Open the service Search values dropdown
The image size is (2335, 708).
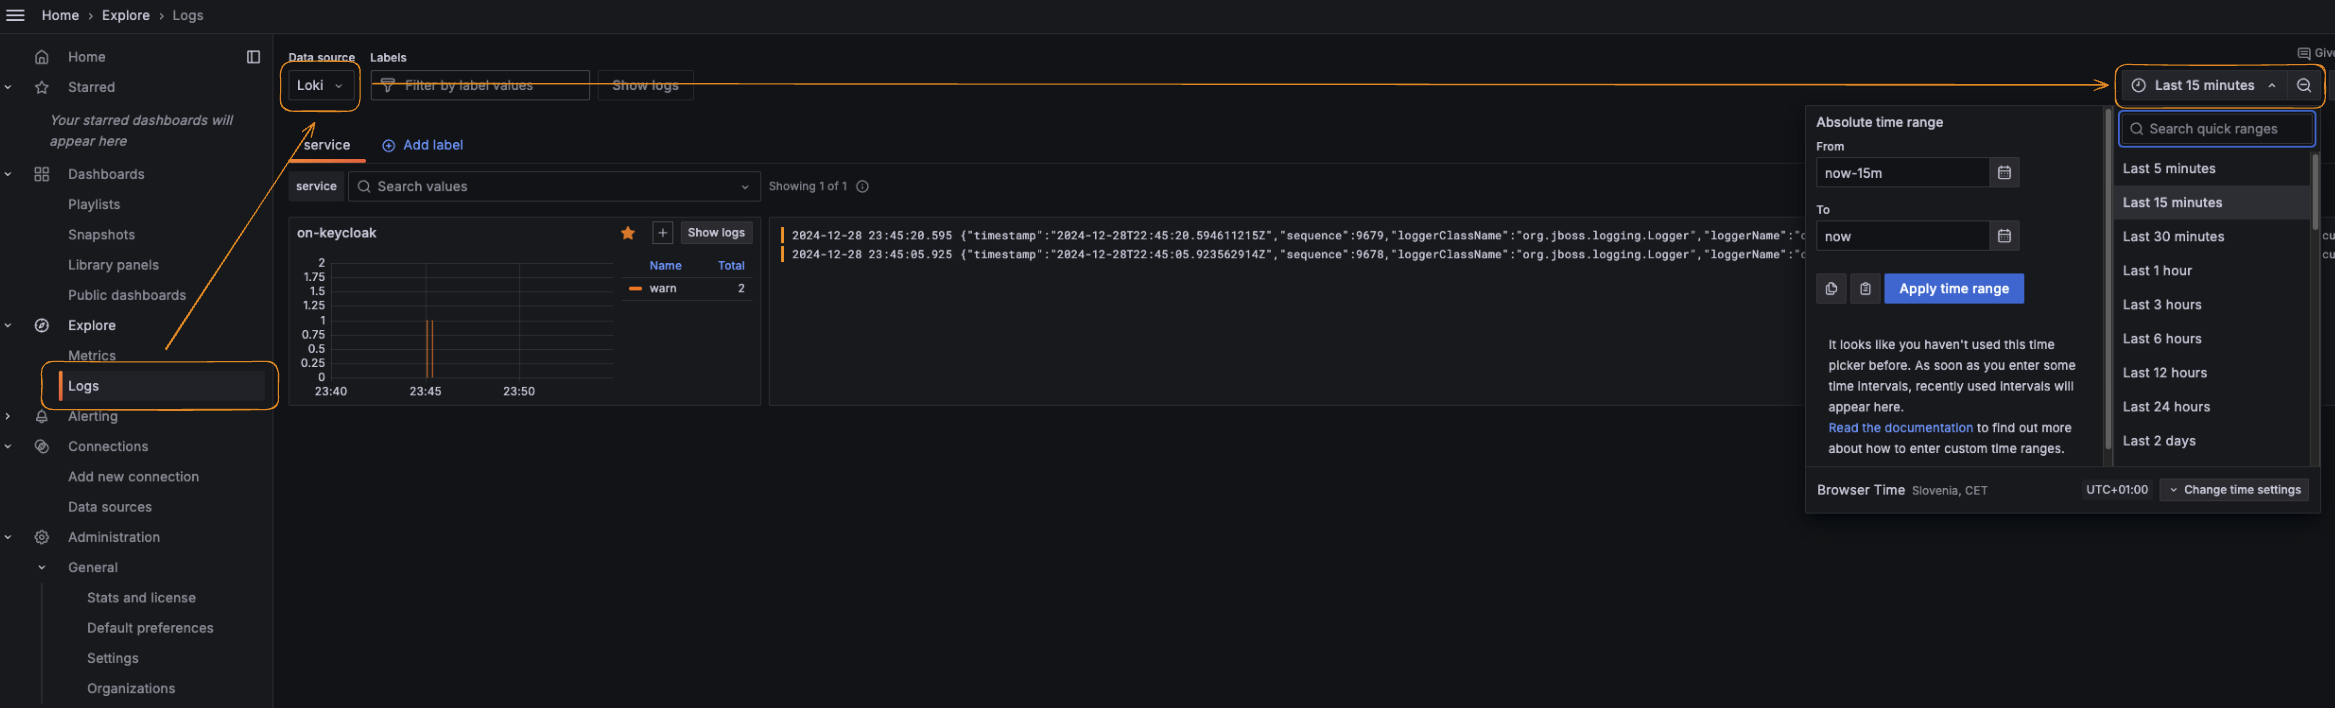[x=554, y=186]
